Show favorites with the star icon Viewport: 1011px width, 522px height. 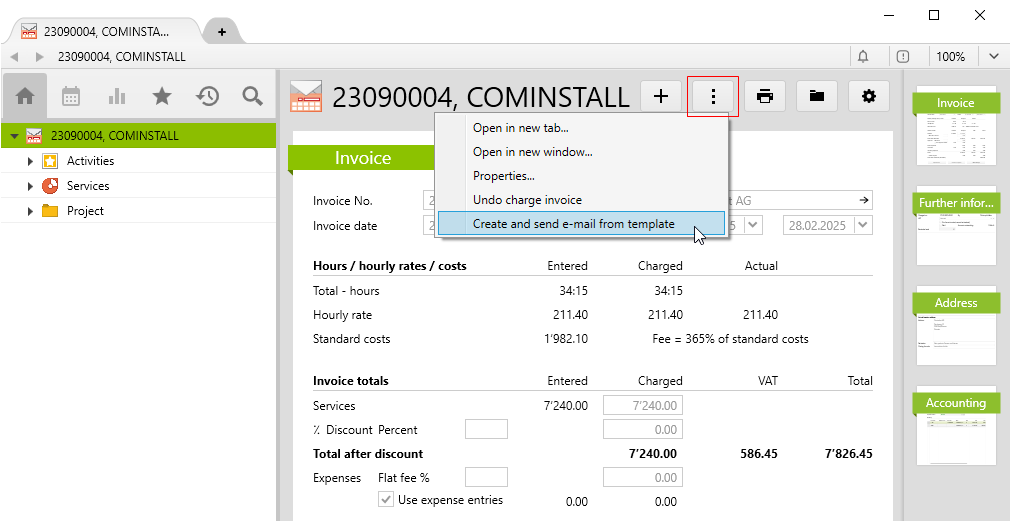coord(161,96)
